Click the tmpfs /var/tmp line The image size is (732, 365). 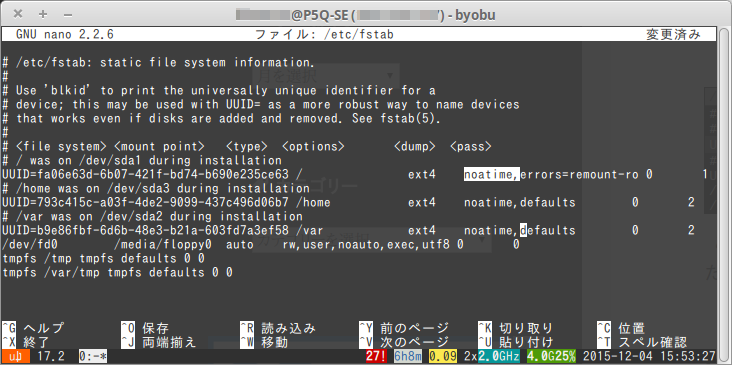pyautogui.click(x=117, y=273)
